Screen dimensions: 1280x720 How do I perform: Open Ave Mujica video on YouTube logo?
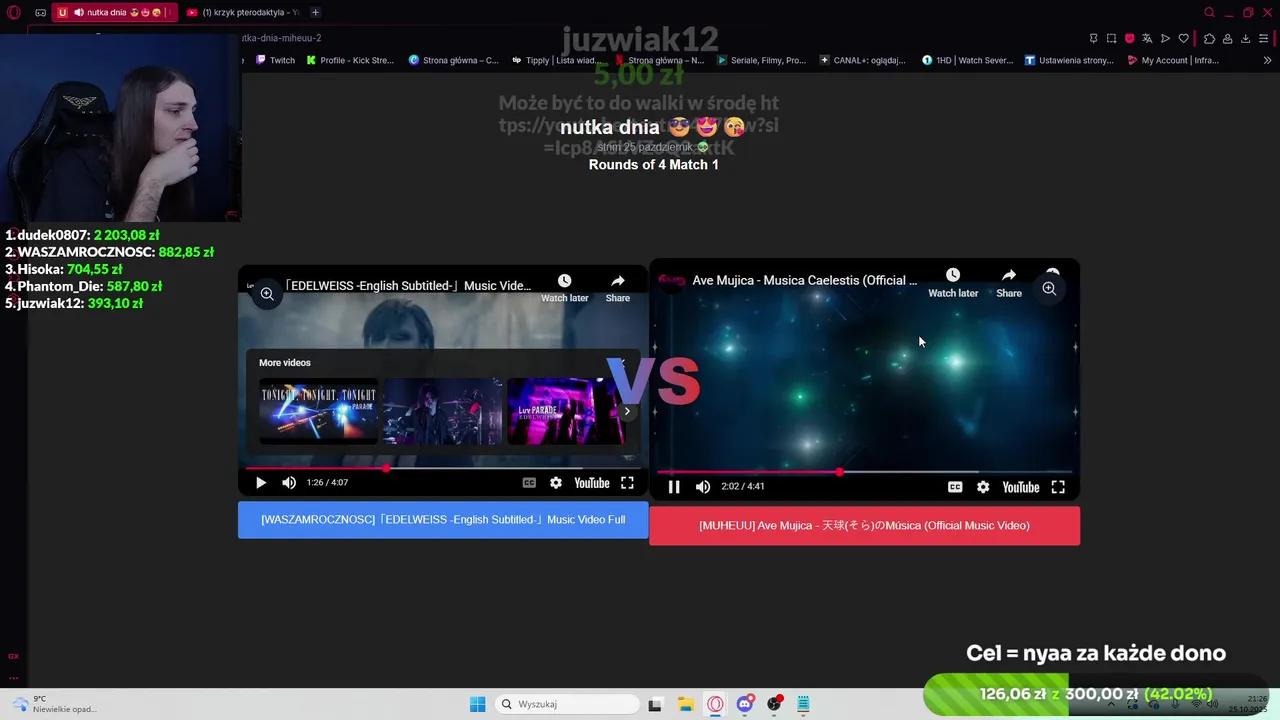pos(1021,487)
